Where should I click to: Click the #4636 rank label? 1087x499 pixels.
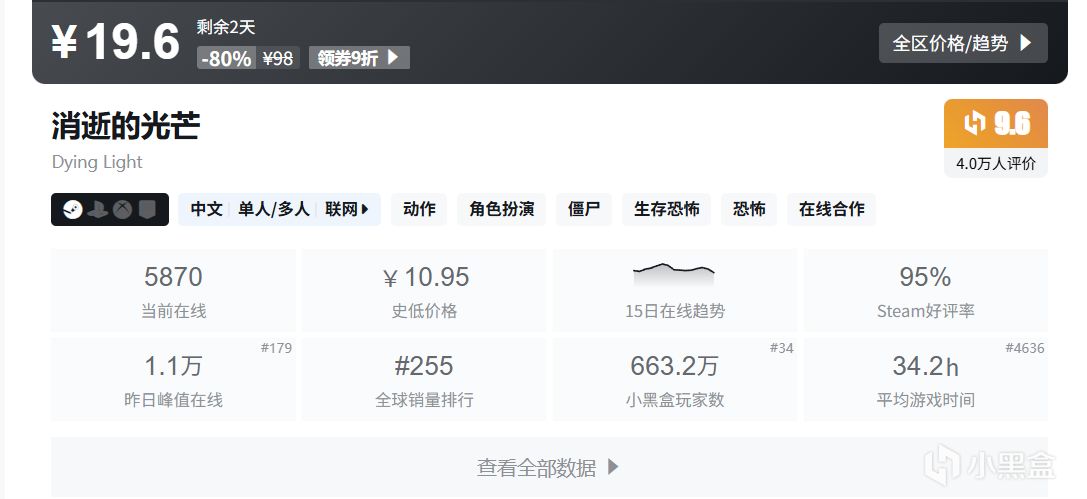coord(1025,348)
